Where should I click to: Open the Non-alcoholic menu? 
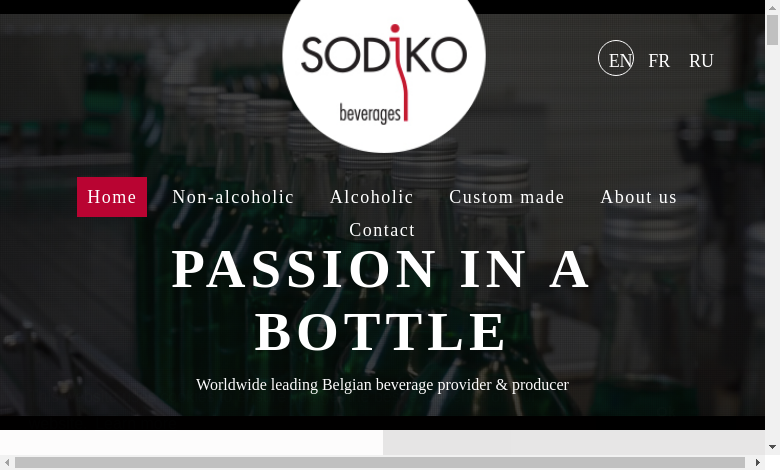233,197
